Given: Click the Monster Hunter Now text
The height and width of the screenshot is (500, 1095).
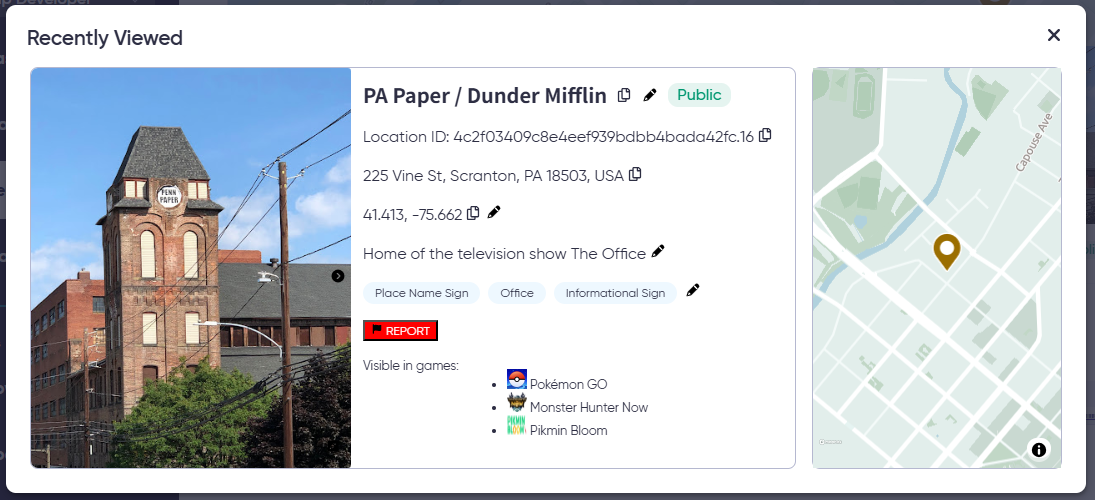Looking at the screenshot, I should click(x=589, y=407).
